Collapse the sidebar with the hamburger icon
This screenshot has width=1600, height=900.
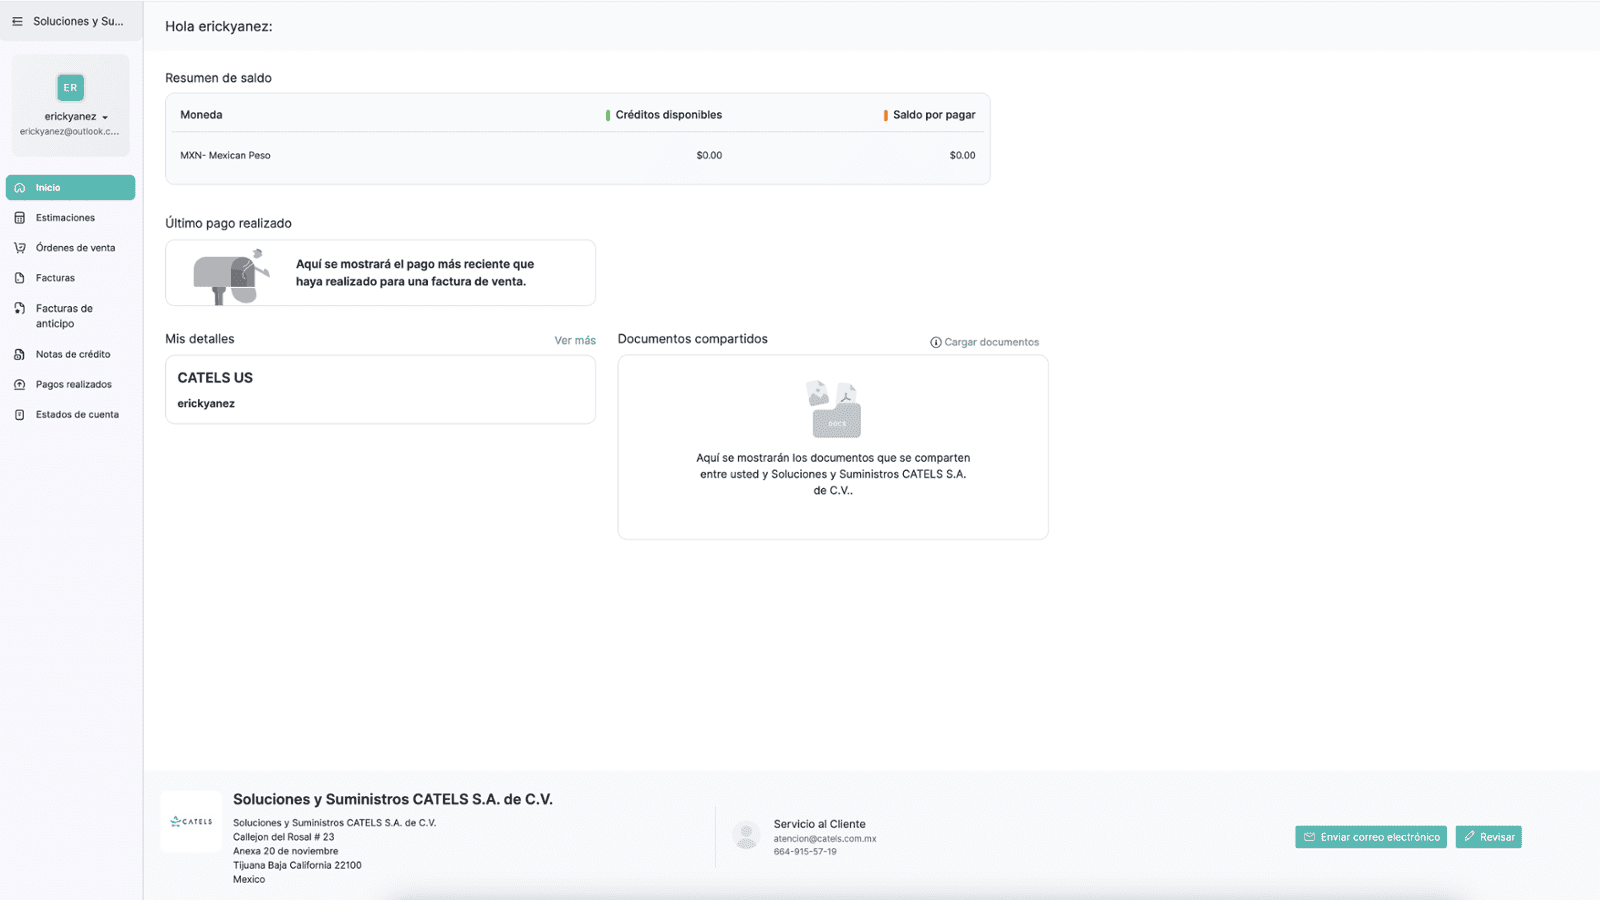17,21
